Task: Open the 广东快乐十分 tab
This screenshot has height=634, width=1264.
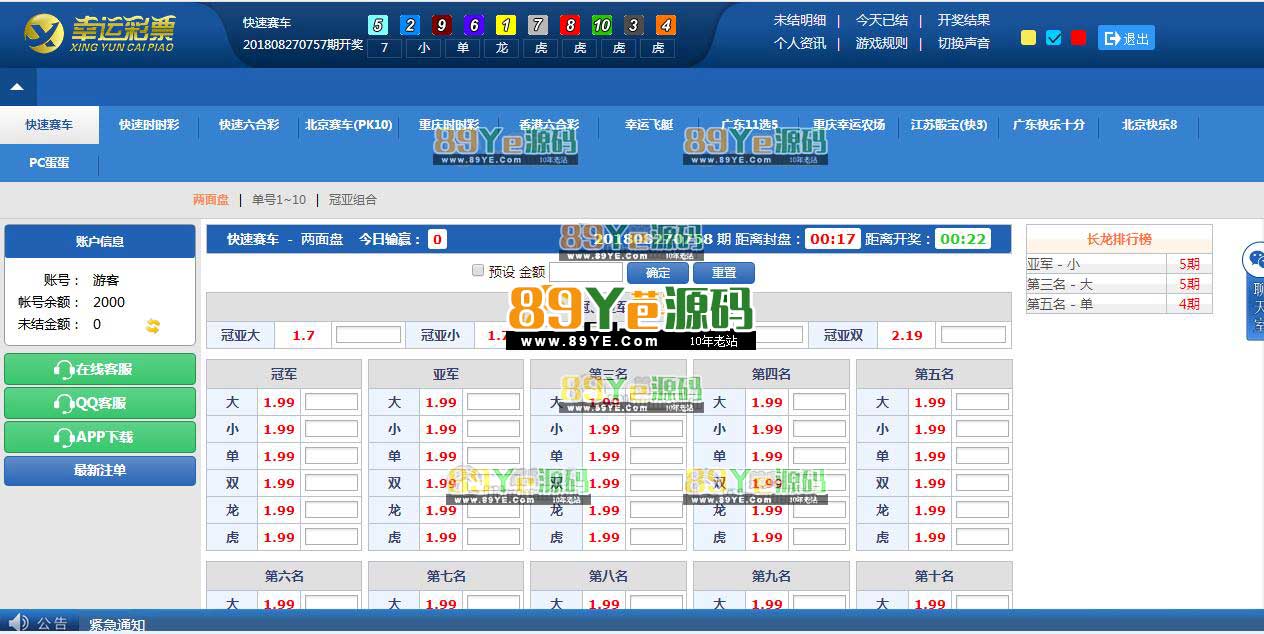Action: [1049, 125]
